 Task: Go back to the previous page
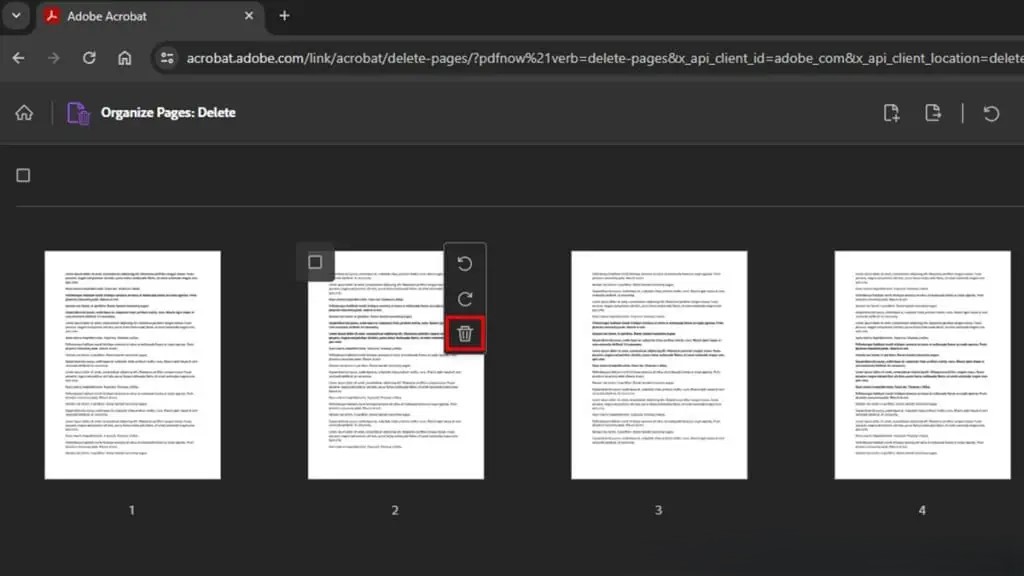click(x=18, y=58)
